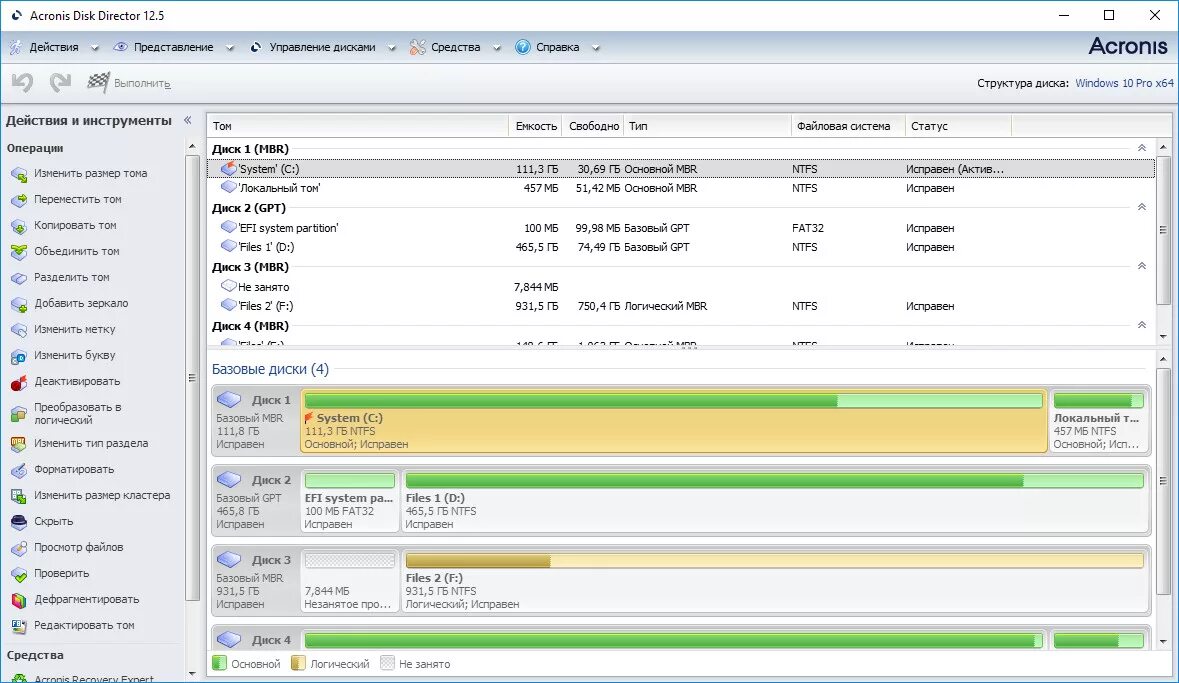Open disk layout link Windows 10 Pro x64

click(1124, 83)
